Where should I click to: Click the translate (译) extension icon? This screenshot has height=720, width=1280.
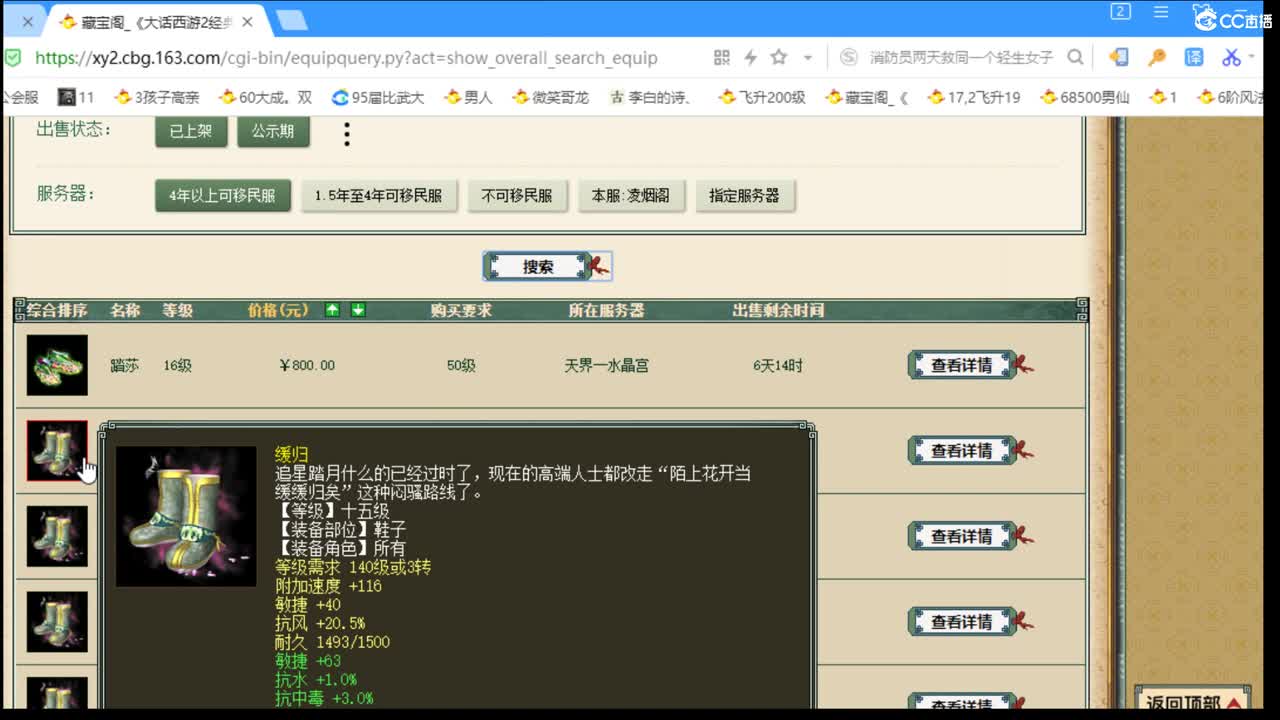(1194, 57)
